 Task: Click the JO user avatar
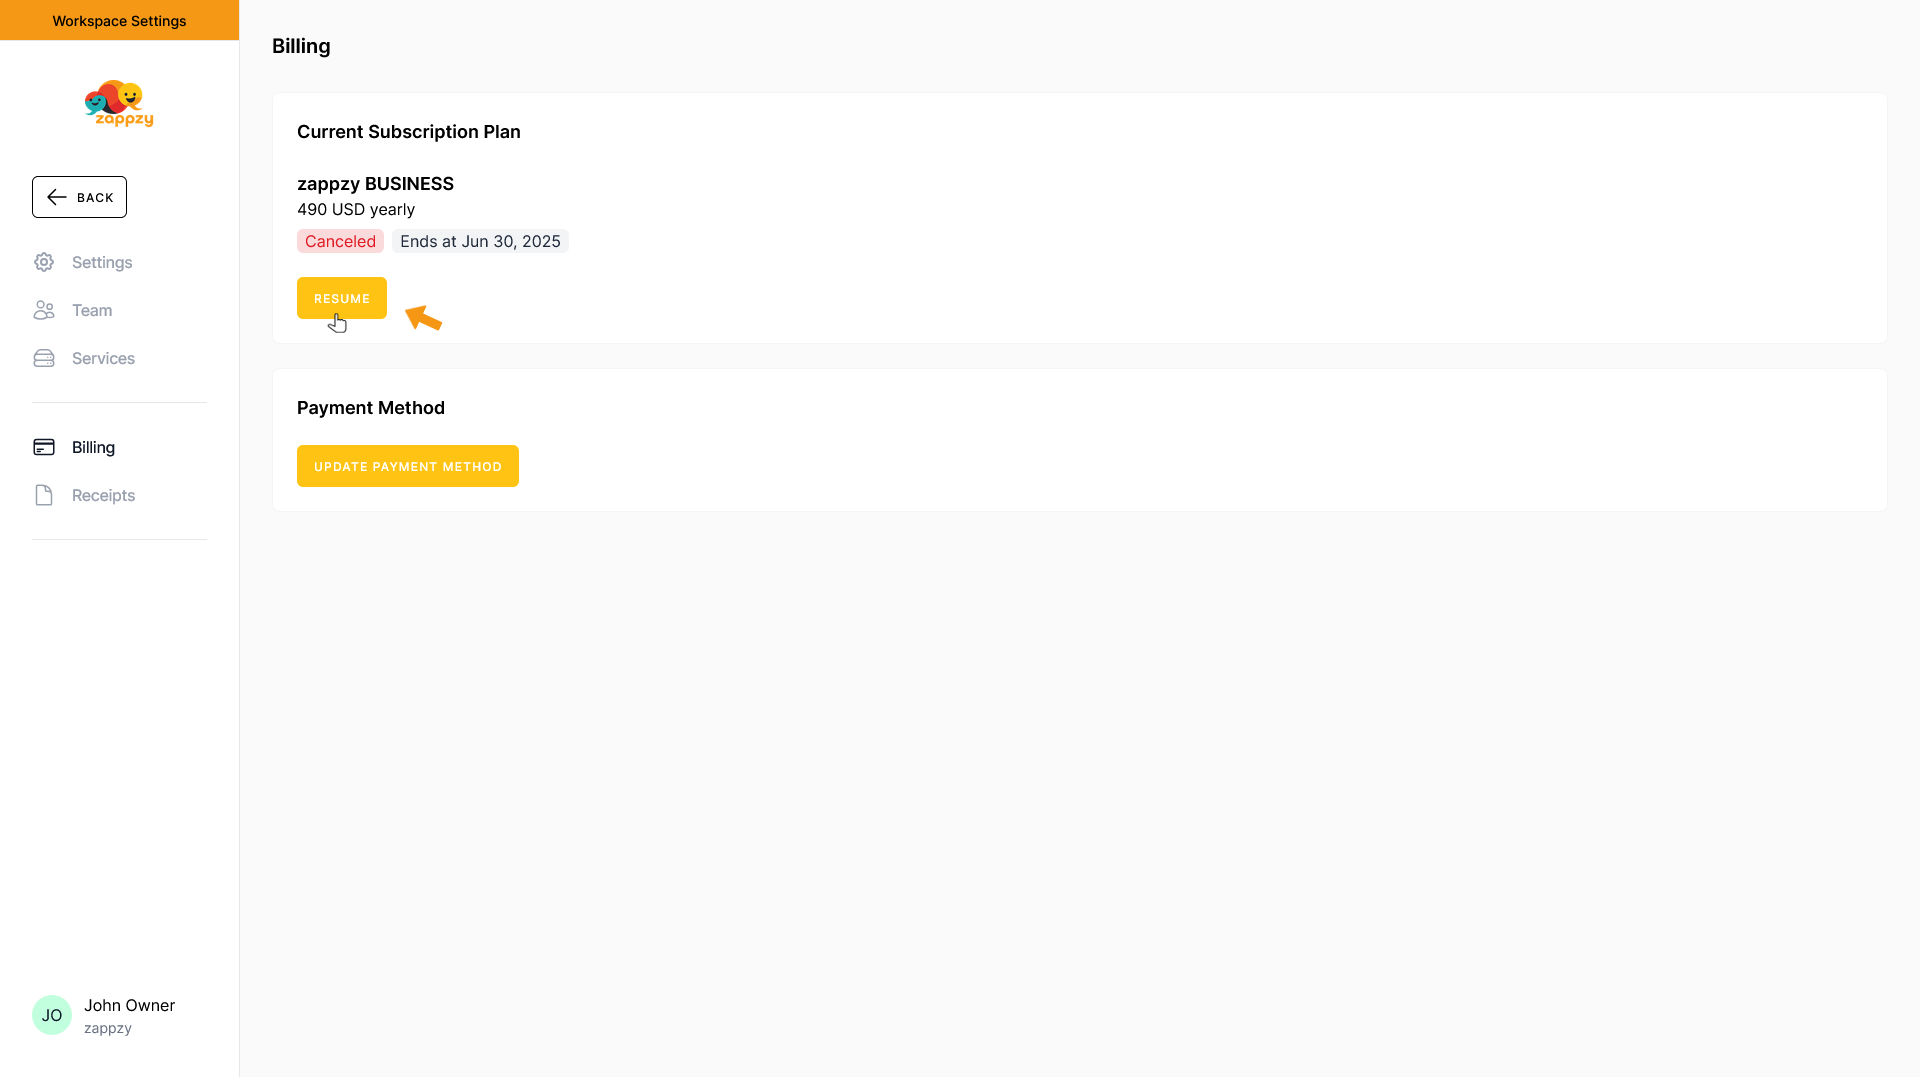[52, 1015]
